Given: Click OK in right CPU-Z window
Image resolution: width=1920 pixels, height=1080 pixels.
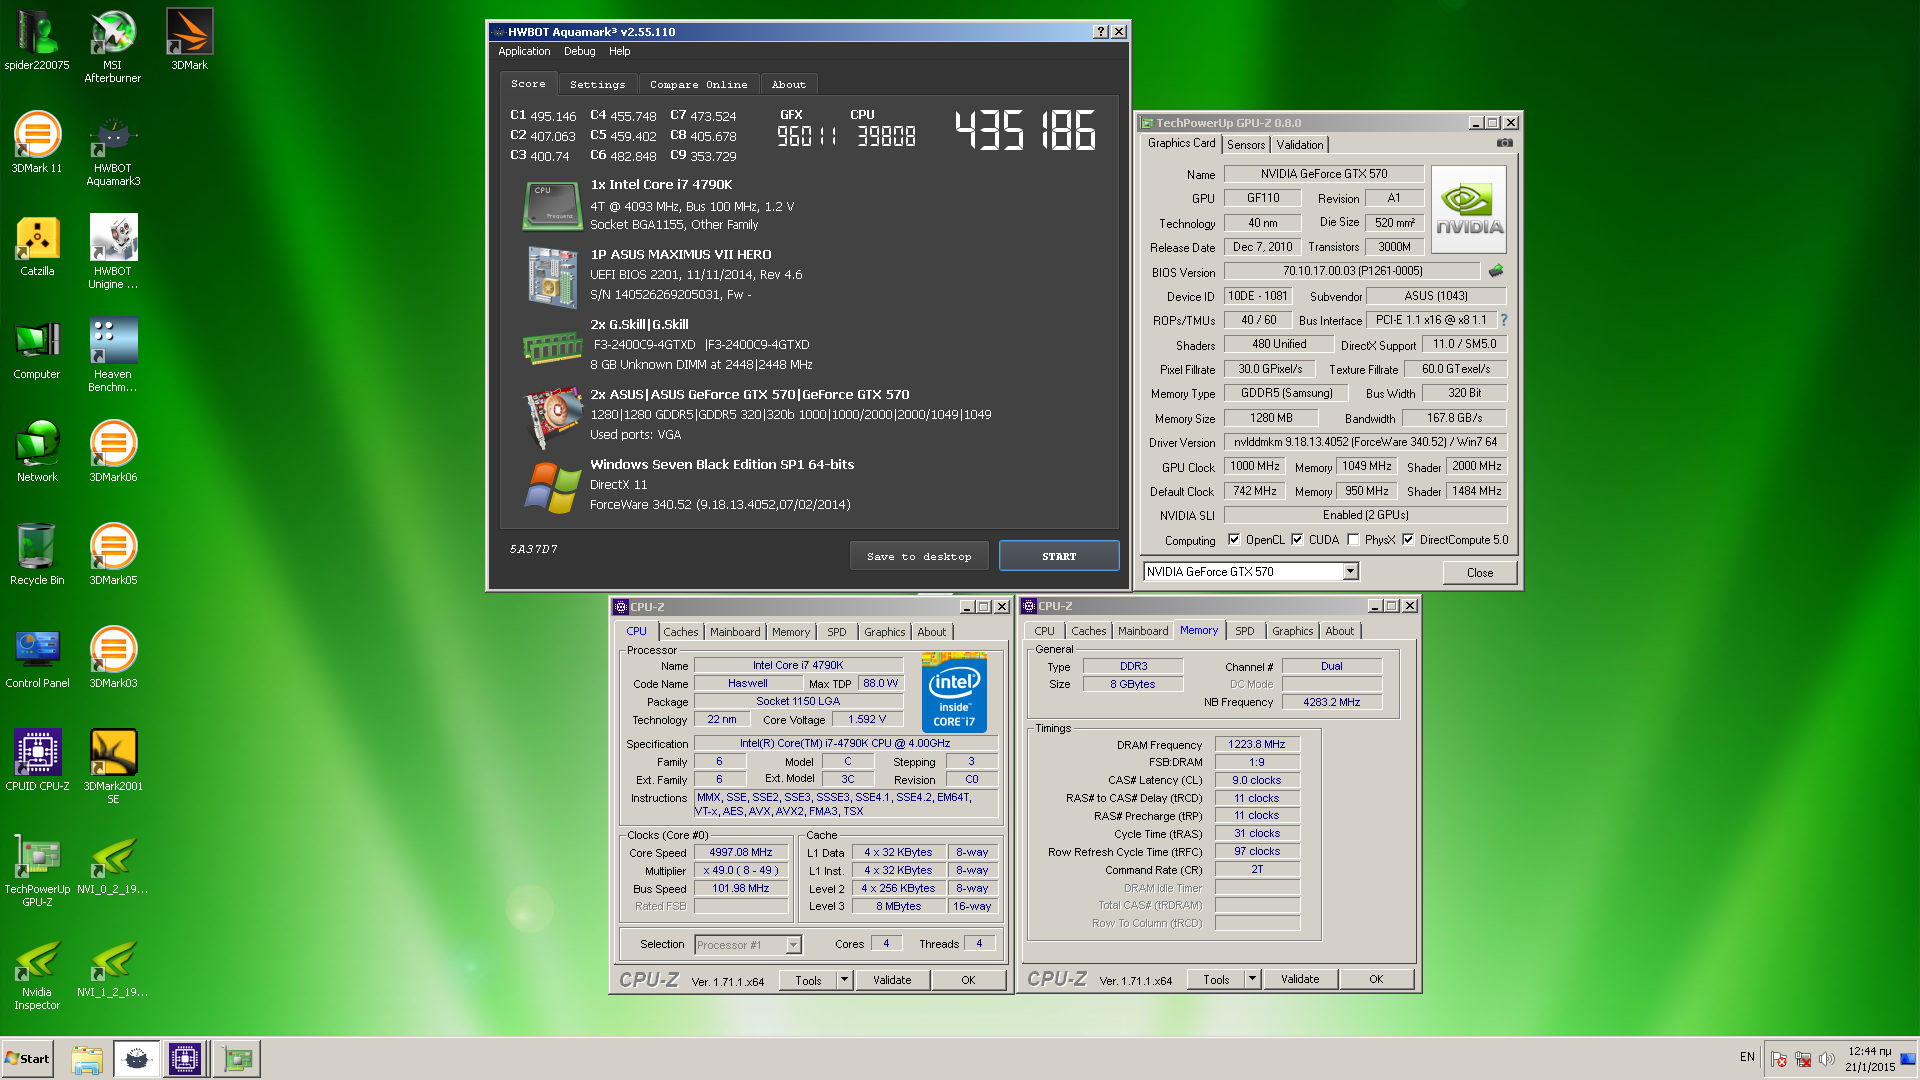Looking at the screenshot, I should (x=1376, y=979).
